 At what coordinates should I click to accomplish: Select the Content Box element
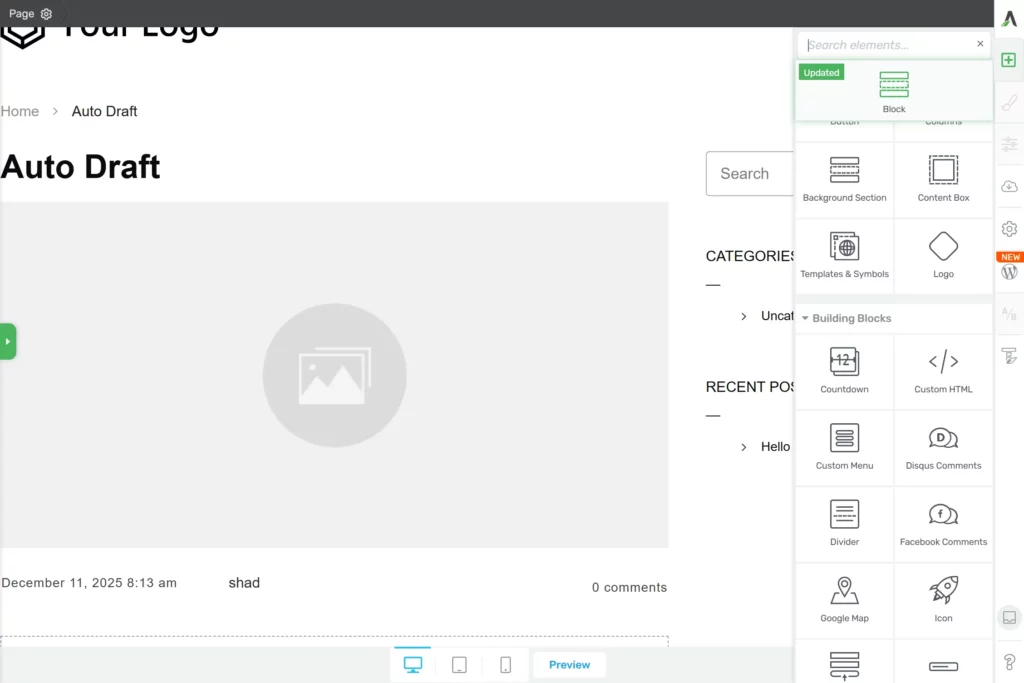click(943, 179)
